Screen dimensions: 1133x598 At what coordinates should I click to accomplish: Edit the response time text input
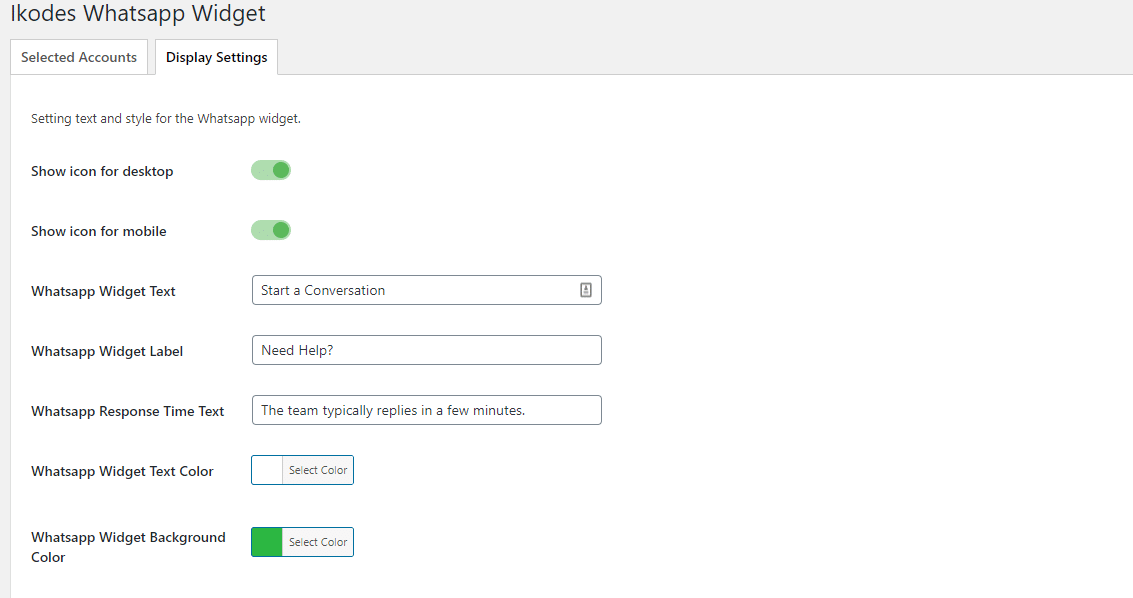click(426, 410)
